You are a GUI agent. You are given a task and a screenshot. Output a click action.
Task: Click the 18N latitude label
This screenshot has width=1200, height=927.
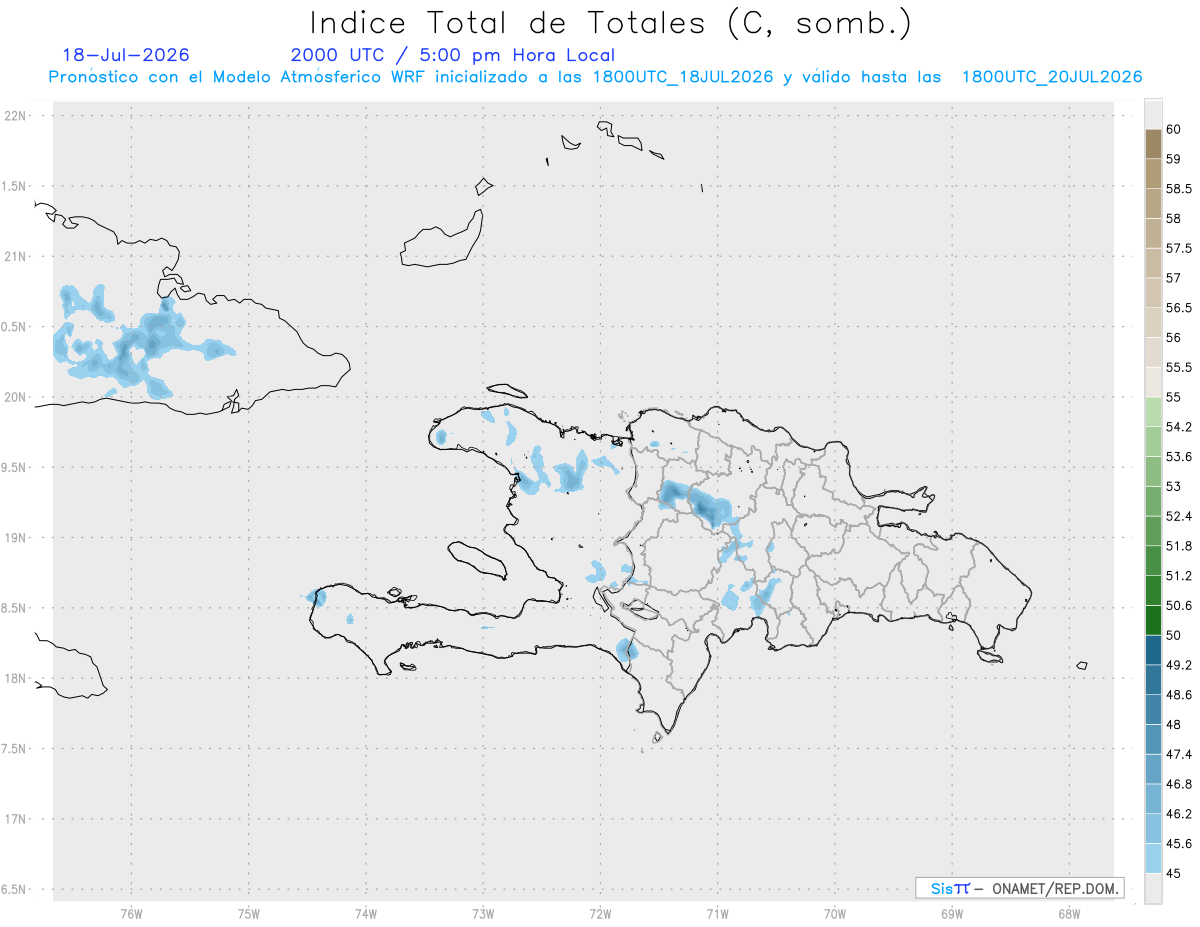pos(17,678)
